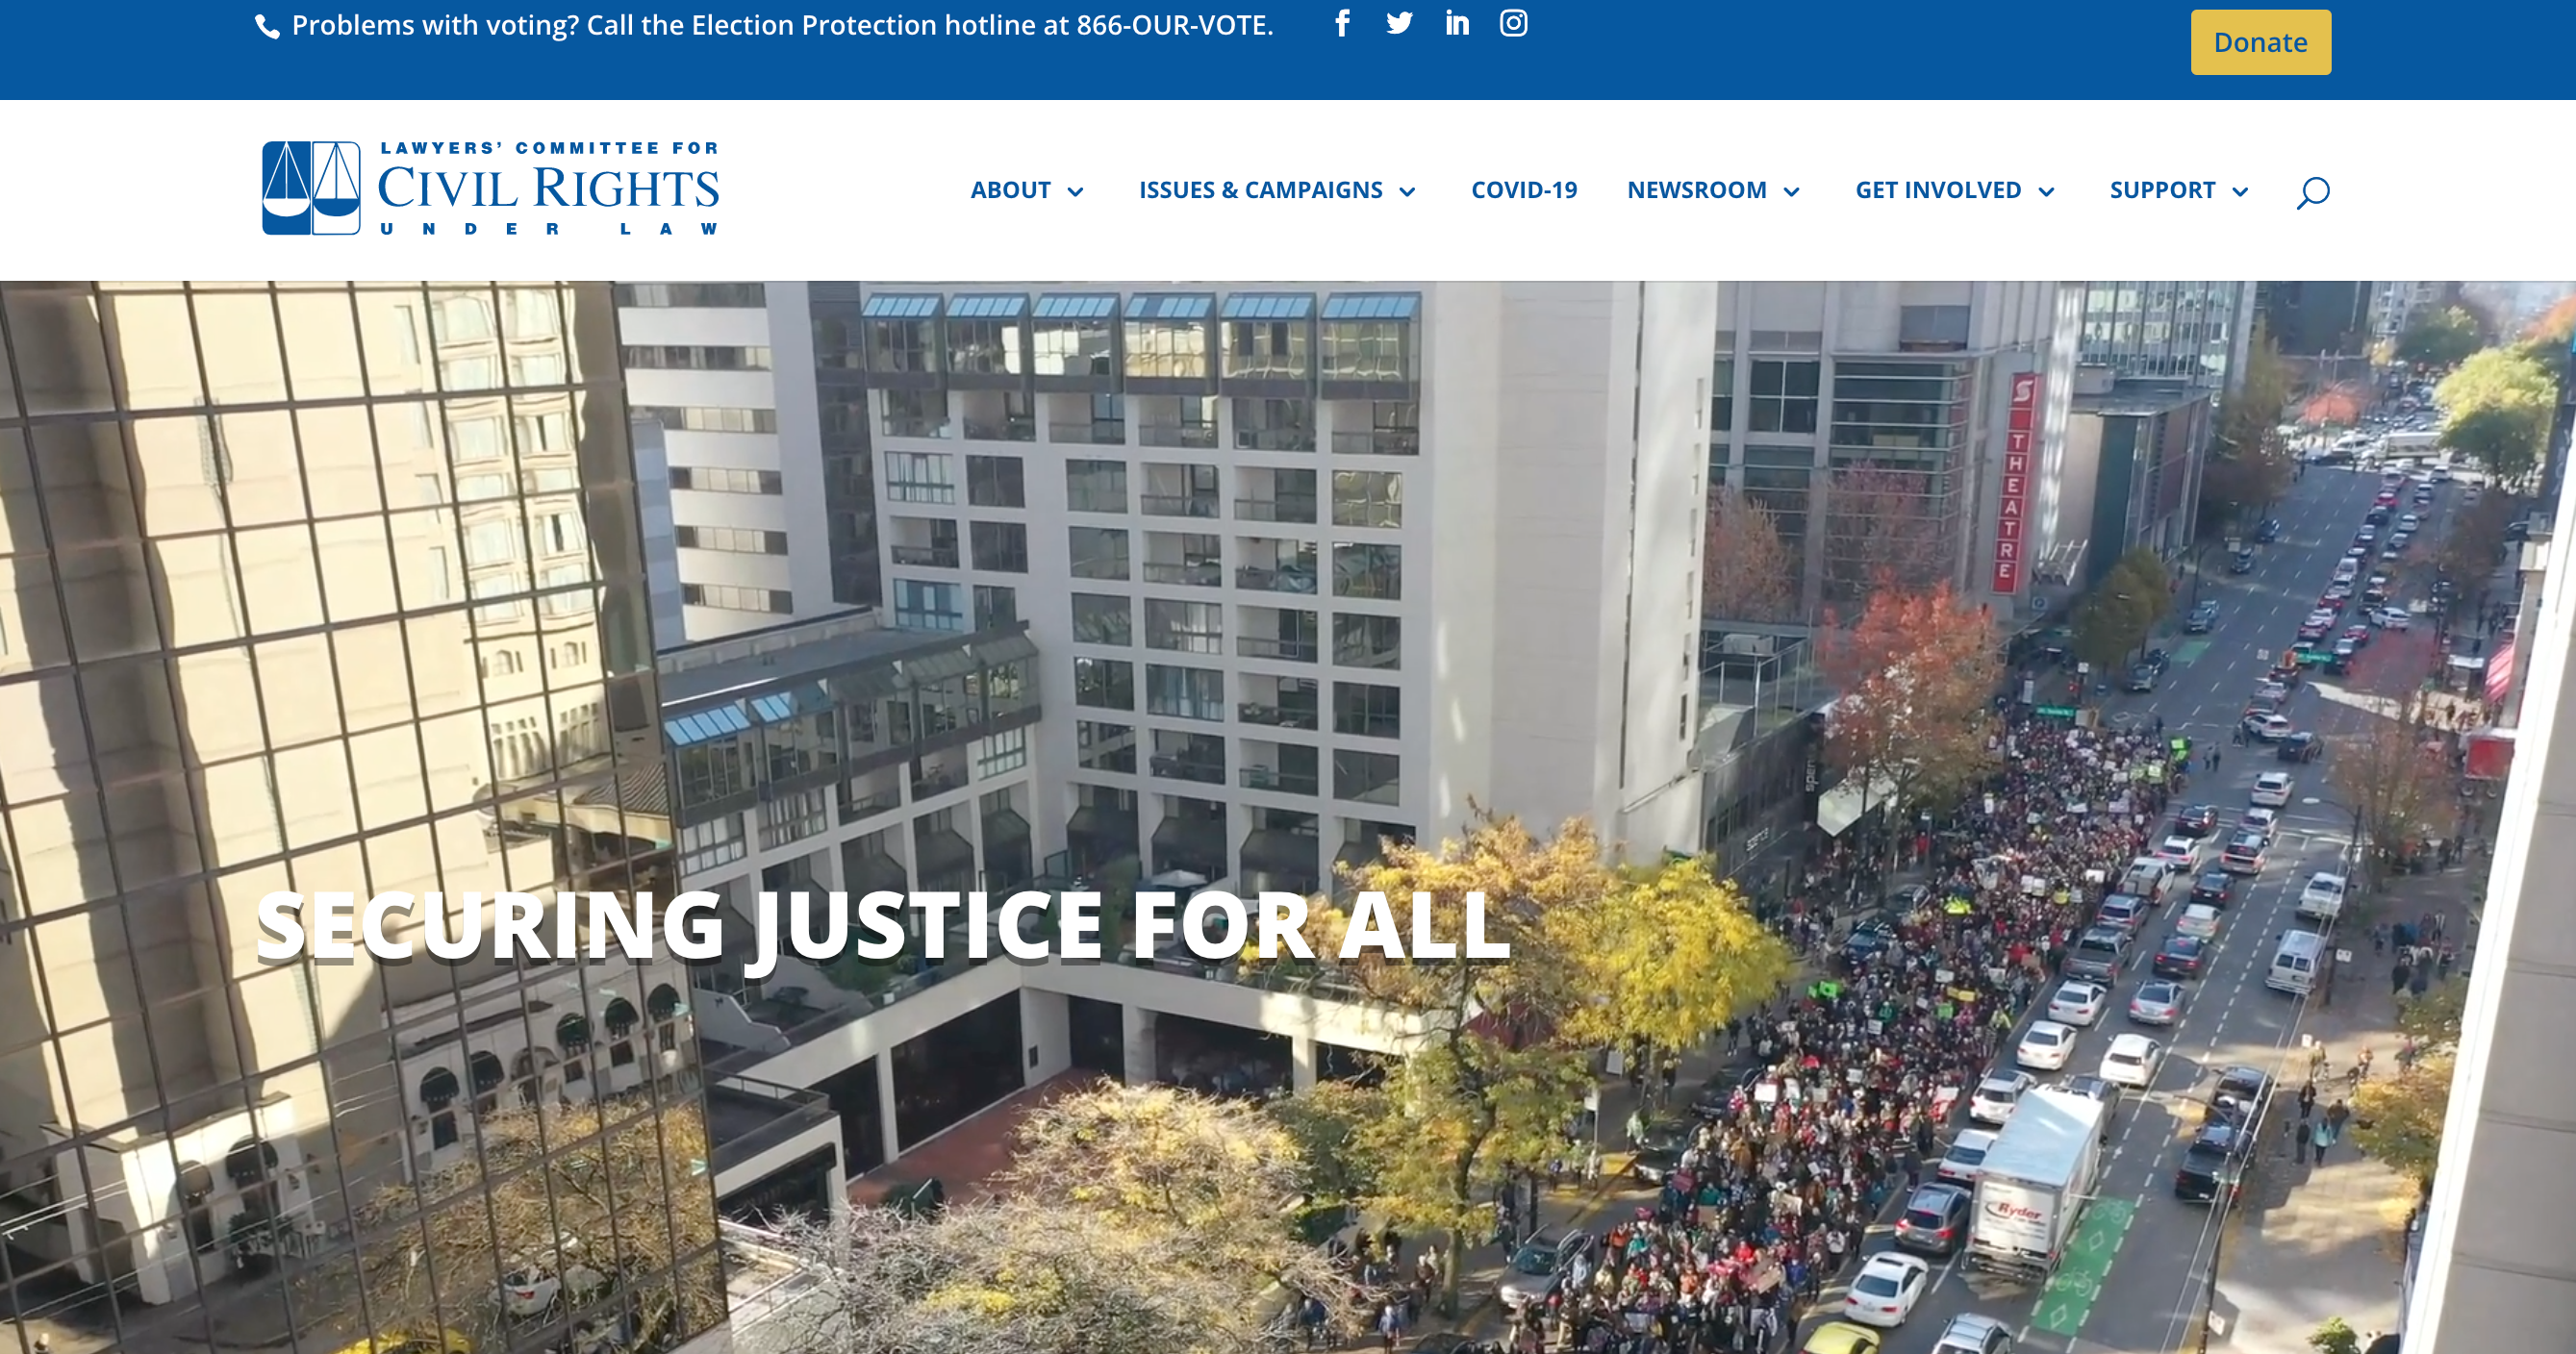Open the Instagram icon
2576x1354 pixels.
(x=1513, y=23)
